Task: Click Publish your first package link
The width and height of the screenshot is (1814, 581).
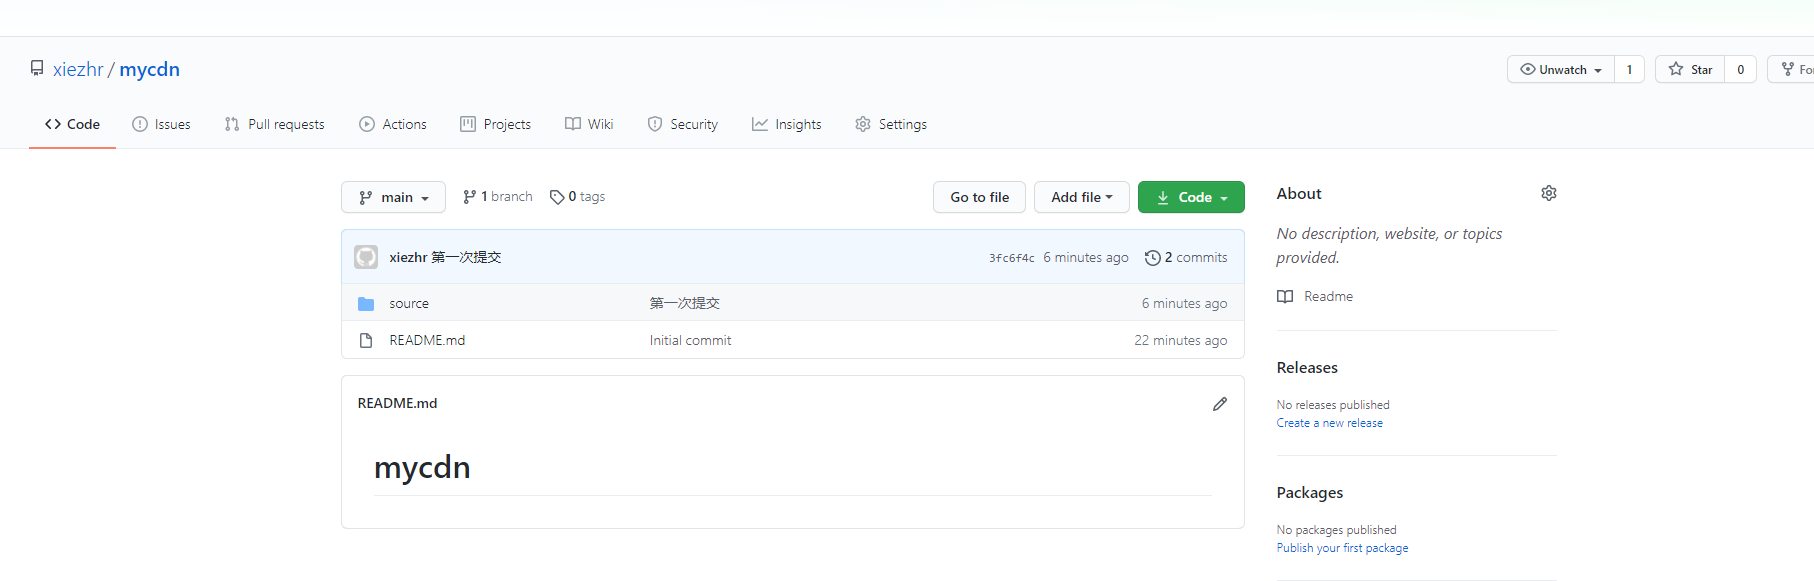Action: (x=1342, y=548)
